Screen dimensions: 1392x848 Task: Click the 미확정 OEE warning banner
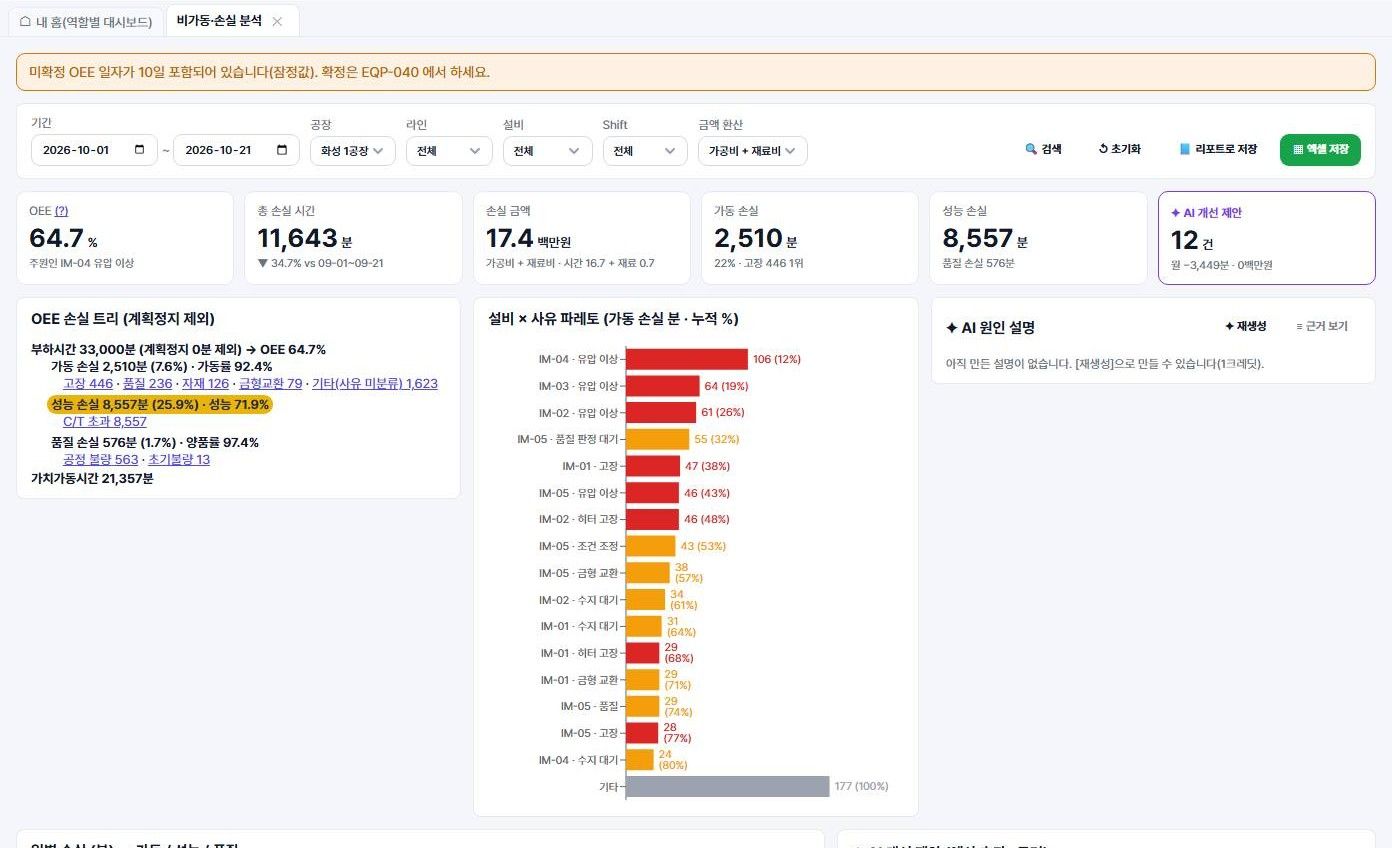696,72
